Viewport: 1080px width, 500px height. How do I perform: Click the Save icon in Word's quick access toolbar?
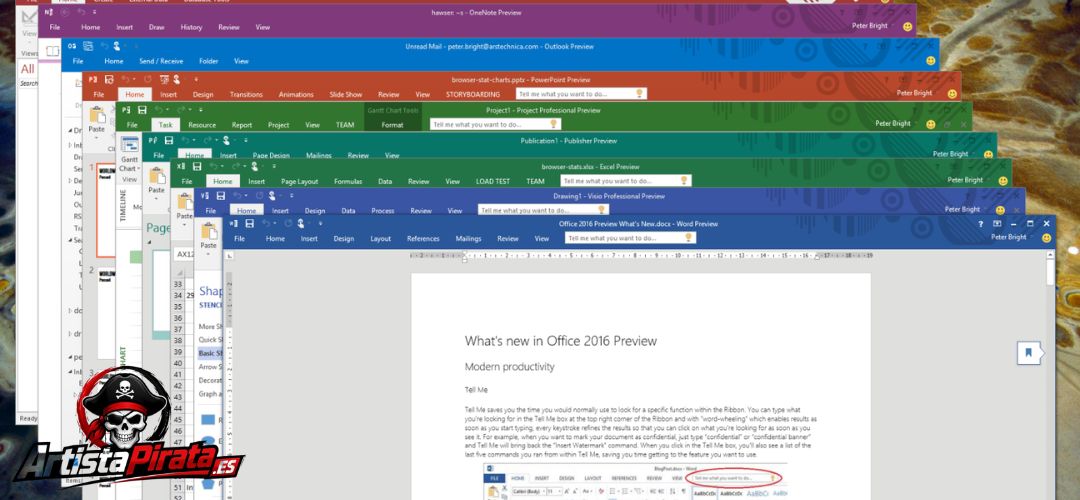(249, 224)
